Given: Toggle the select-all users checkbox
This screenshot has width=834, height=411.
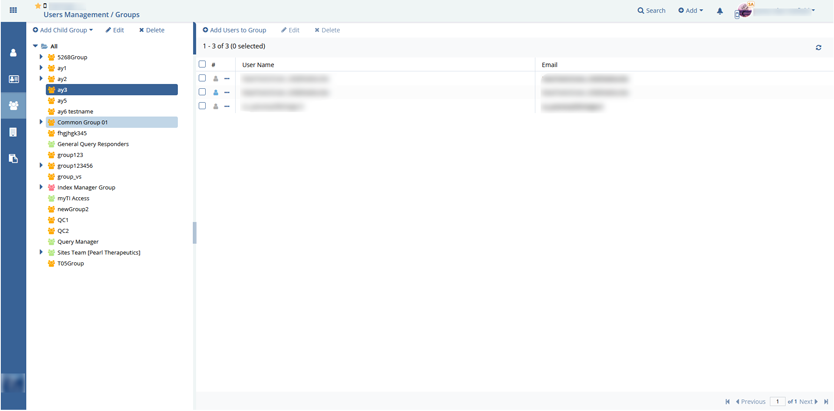Looking at the screenshot, I should pyautogui.click(x=202, y=65).
